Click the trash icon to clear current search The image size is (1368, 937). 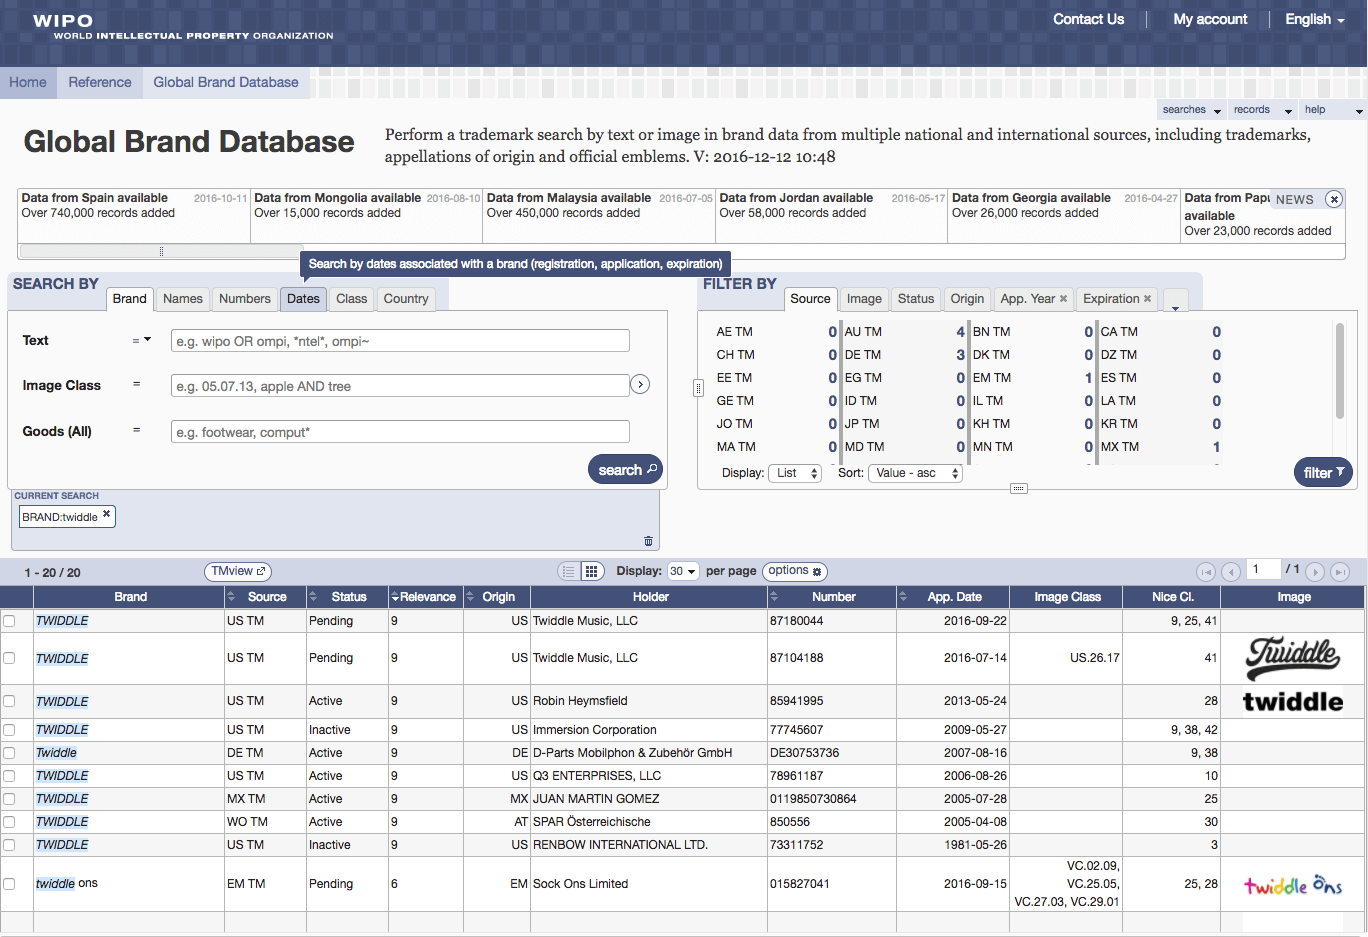(648, 541)
